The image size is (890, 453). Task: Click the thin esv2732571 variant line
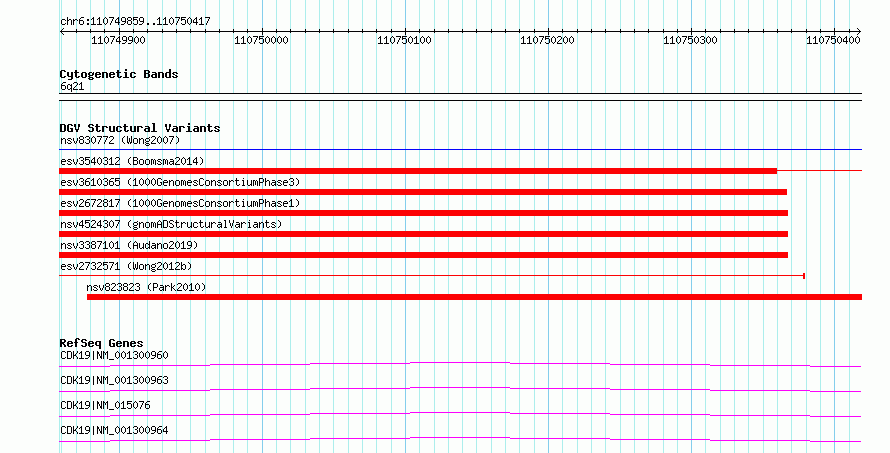tap(432, 276)
